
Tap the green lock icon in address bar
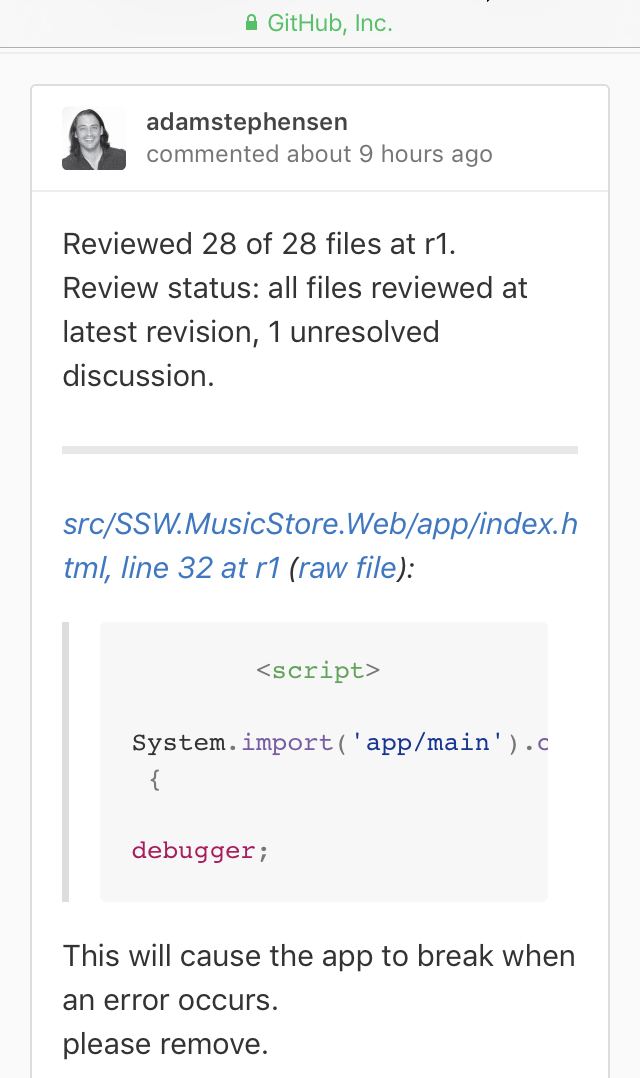252,23
